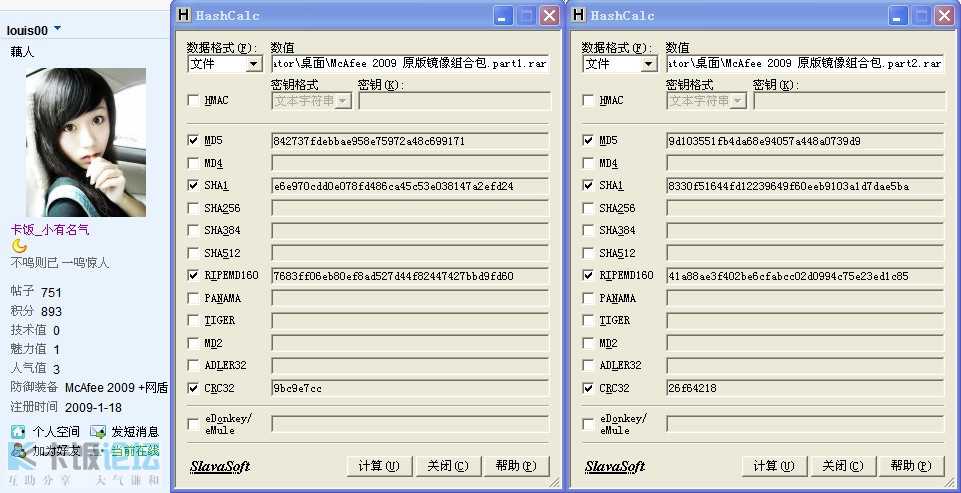
Task: Enable eDonkey/eMule checkbox in right window
Action: (588, 424)
